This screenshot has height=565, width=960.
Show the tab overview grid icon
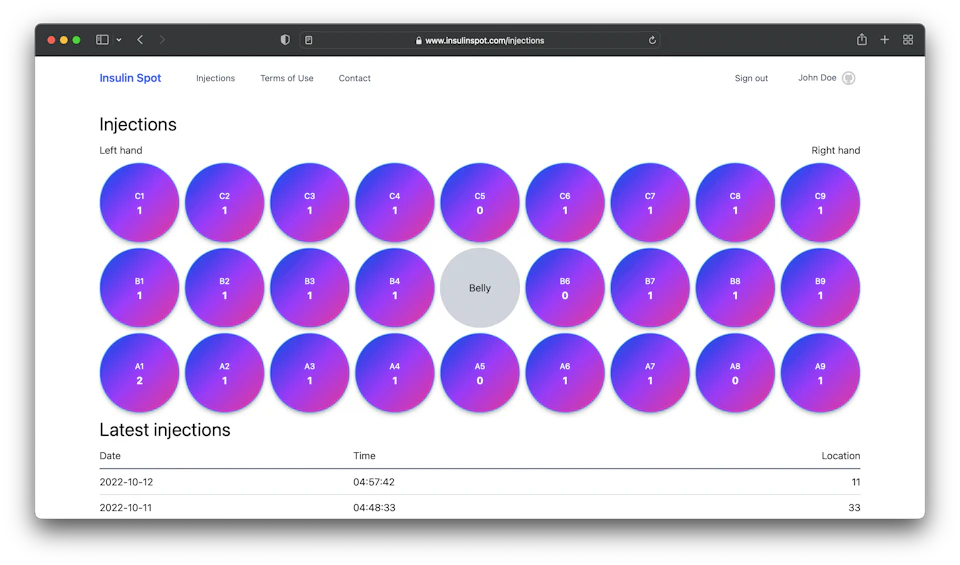point(908,40)
